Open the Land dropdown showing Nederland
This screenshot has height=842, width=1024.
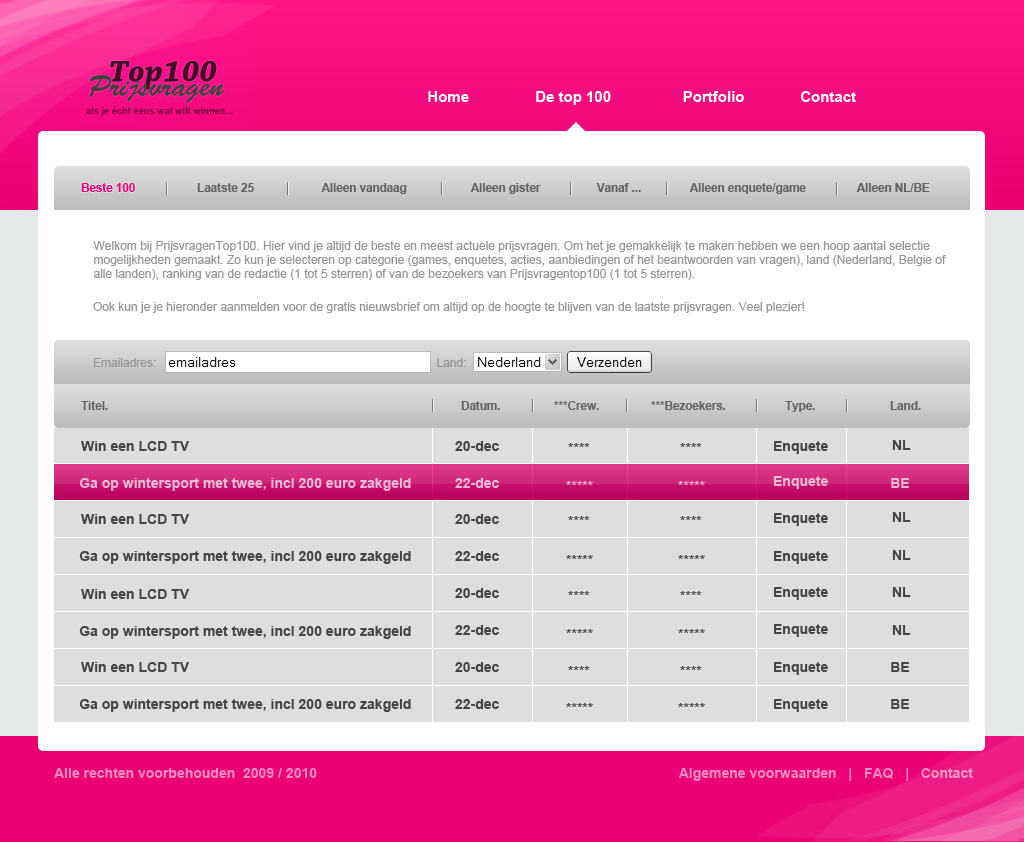tap(517, 362)
